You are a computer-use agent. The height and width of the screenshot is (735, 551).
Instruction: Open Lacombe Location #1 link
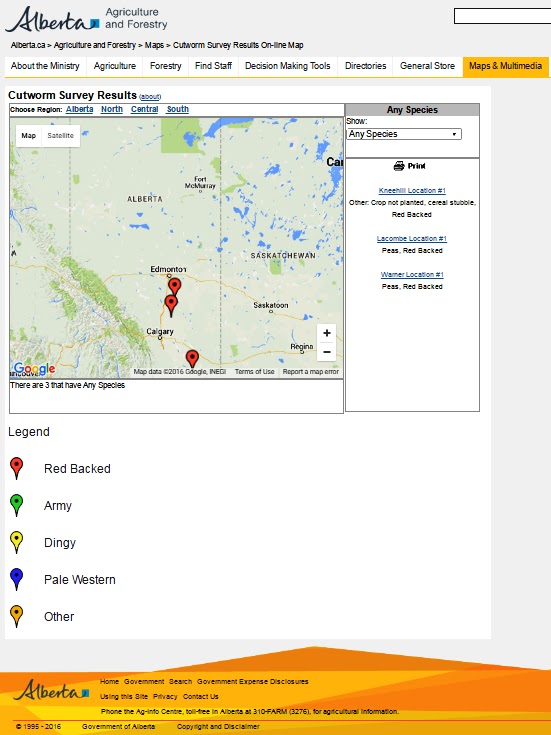412,239
